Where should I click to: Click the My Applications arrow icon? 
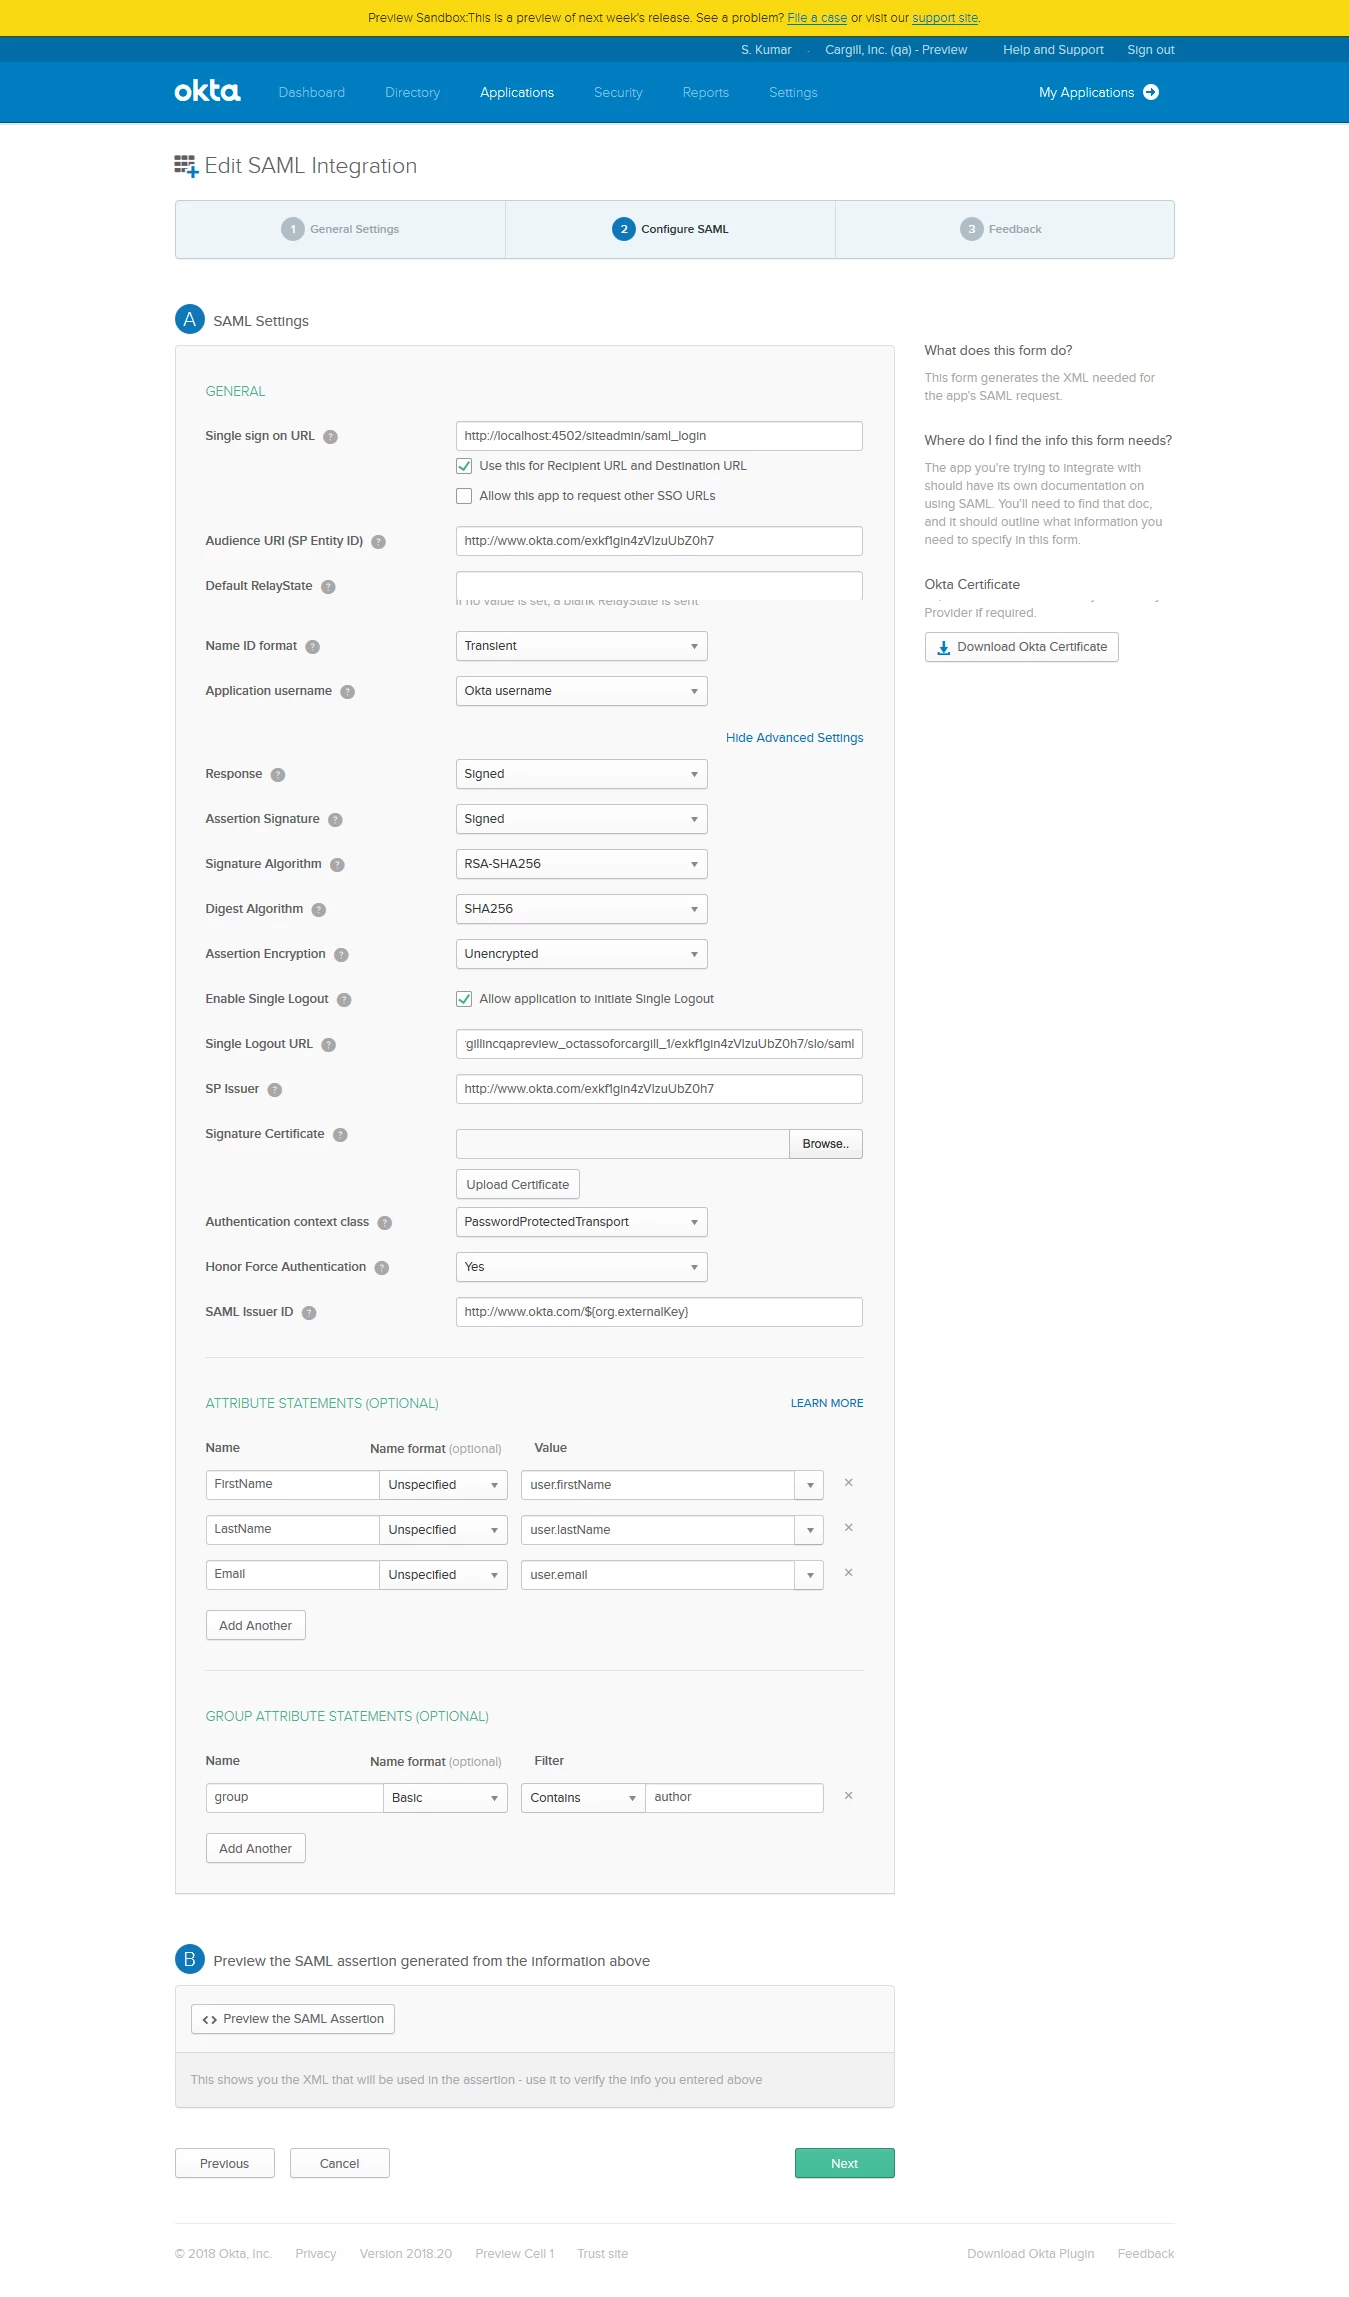1151,92
